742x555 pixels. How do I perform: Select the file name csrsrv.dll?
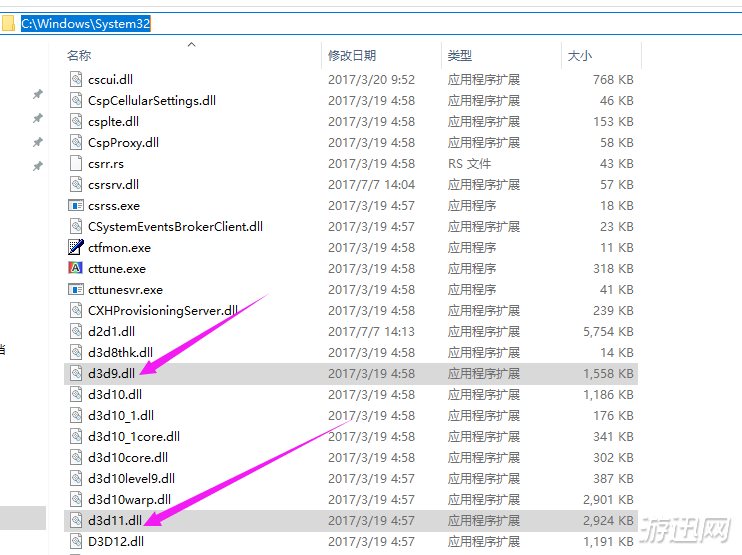coord(113,185)
